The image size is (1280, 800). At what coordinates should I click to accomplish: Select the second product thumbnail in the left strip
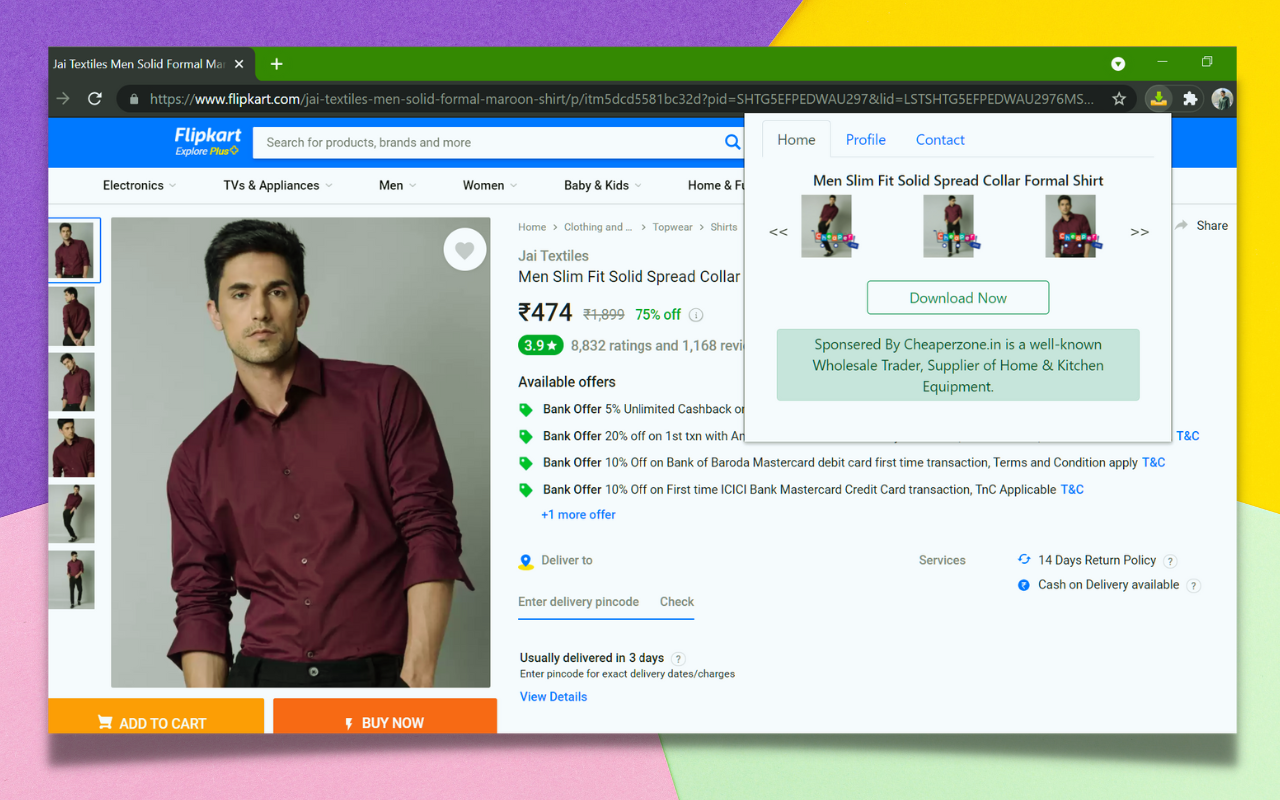(x=71, y=316)
